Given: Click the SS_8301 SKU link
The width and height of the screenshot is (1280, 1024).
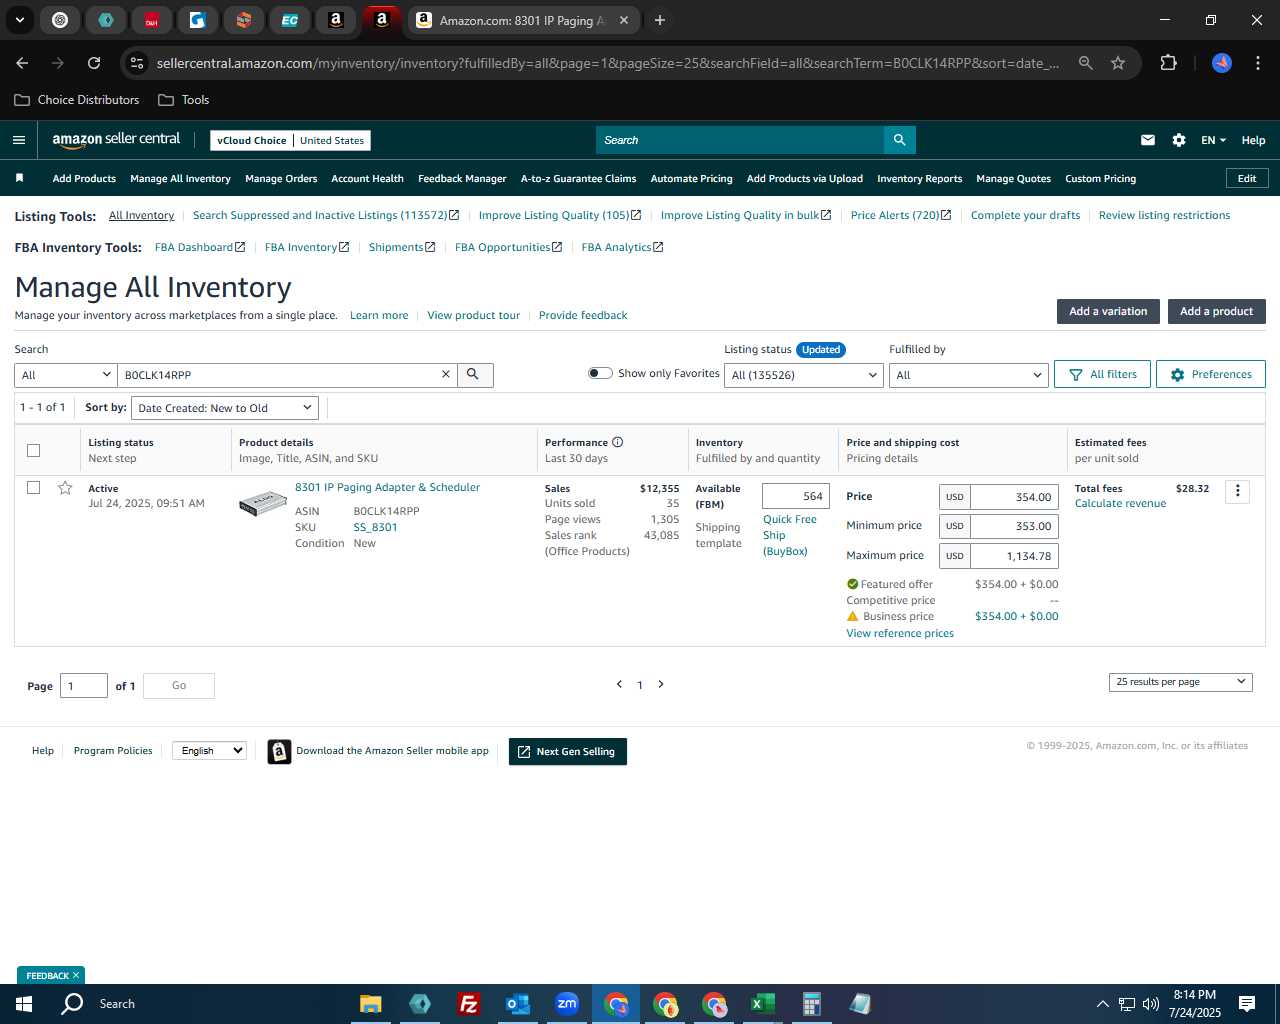Looking at the screenshot, I should (375, 527).
